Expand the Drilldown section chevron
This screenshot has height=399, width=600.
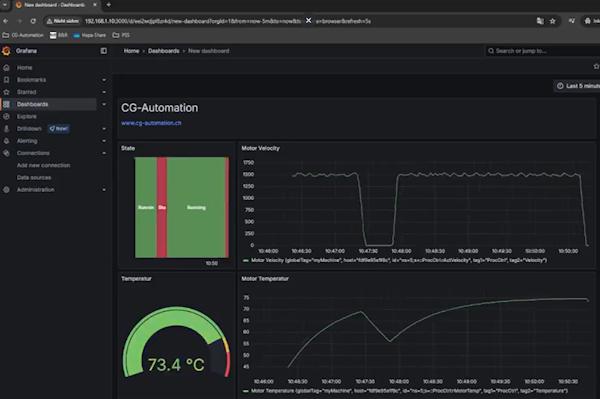[104, 129]
